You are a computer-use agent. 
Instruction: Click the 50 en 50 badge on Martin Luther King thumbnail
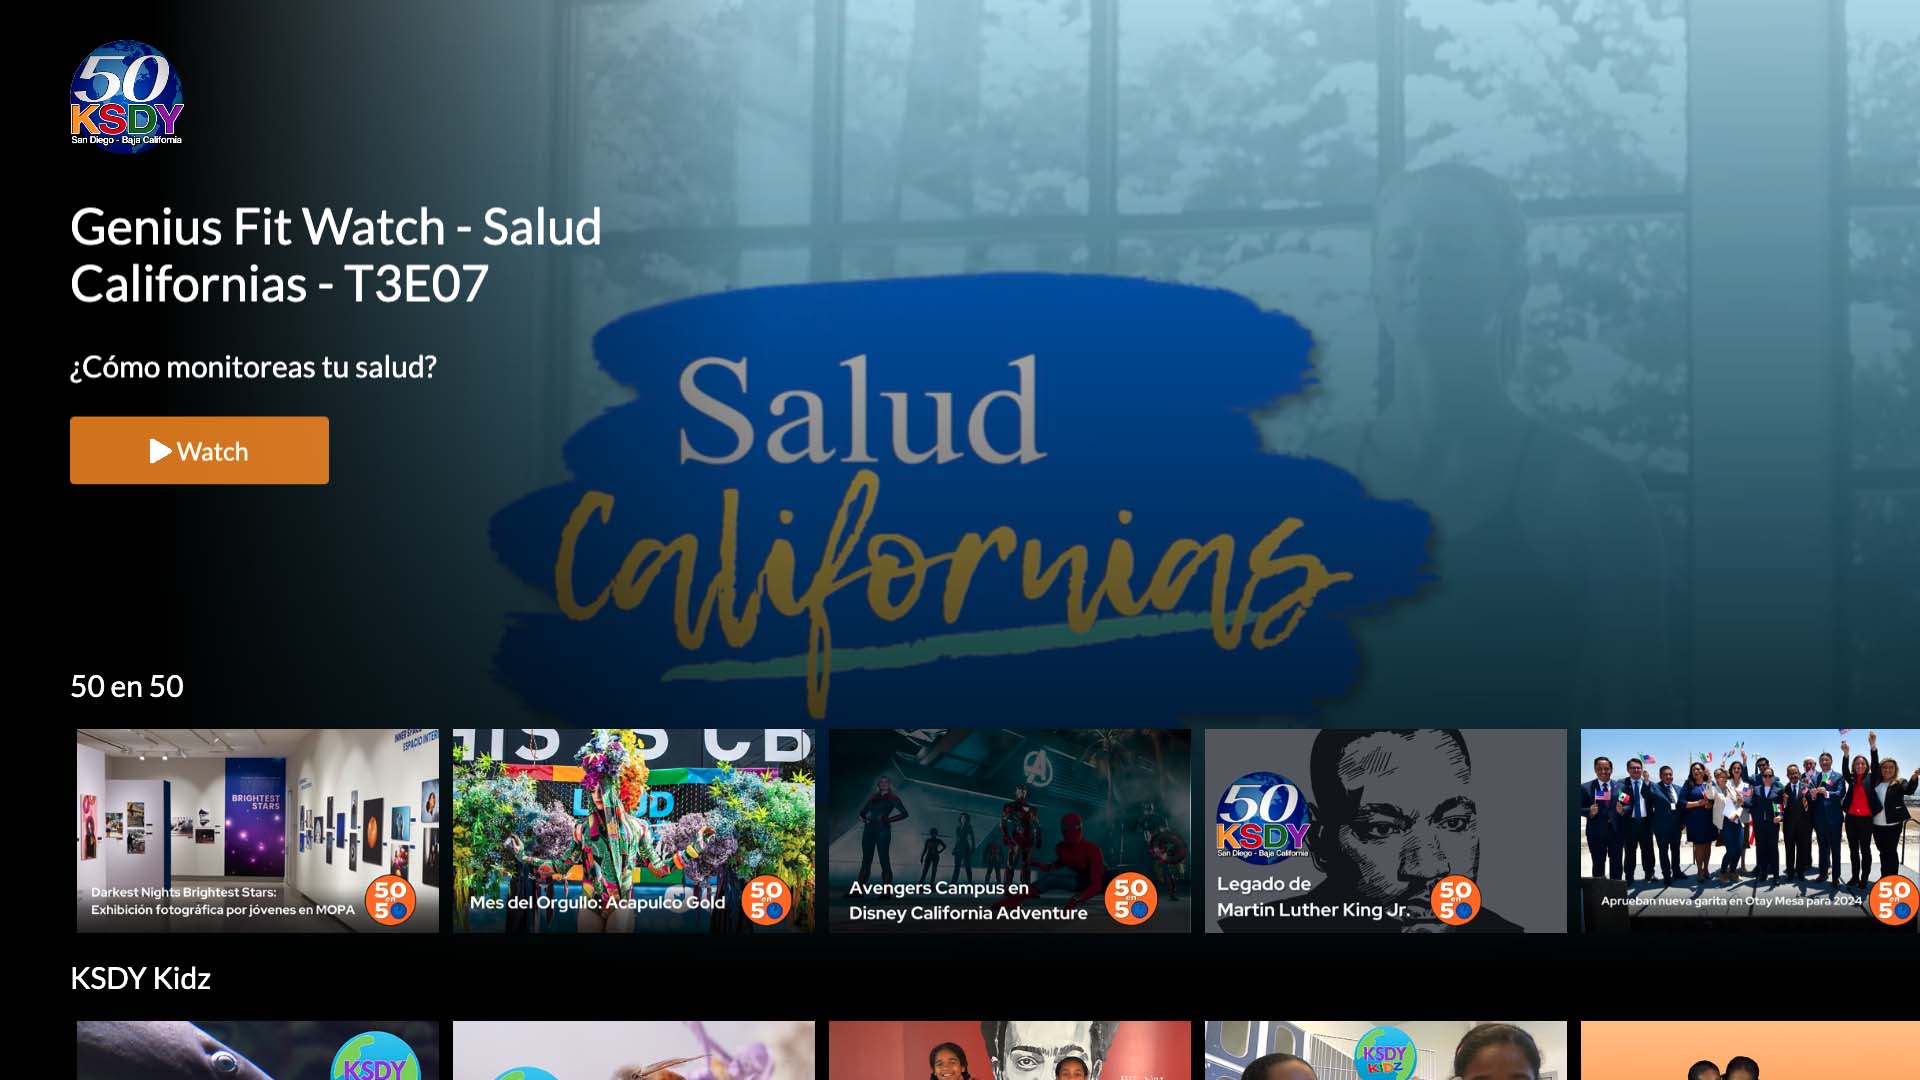(1456, 899)
